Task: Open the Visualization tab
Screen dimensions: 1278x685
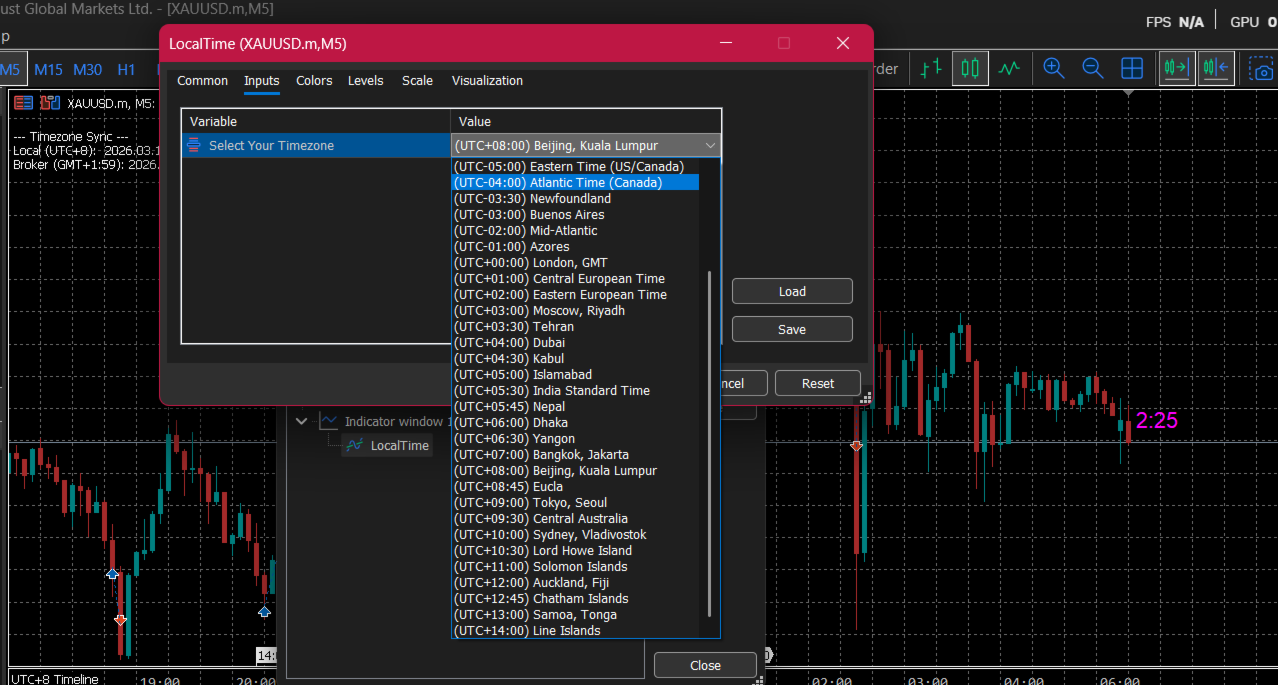Action: coord(487,81)
